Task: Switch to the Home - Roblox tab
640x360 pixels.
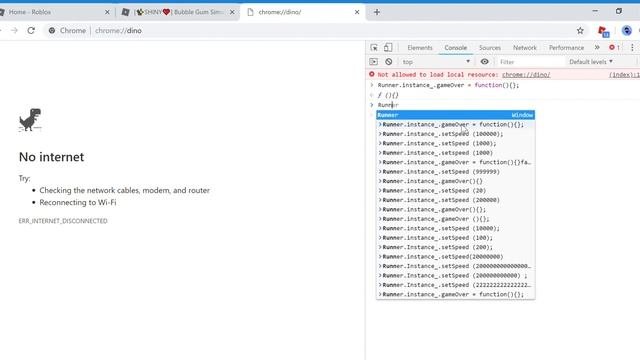Action: tap(53, 12)
